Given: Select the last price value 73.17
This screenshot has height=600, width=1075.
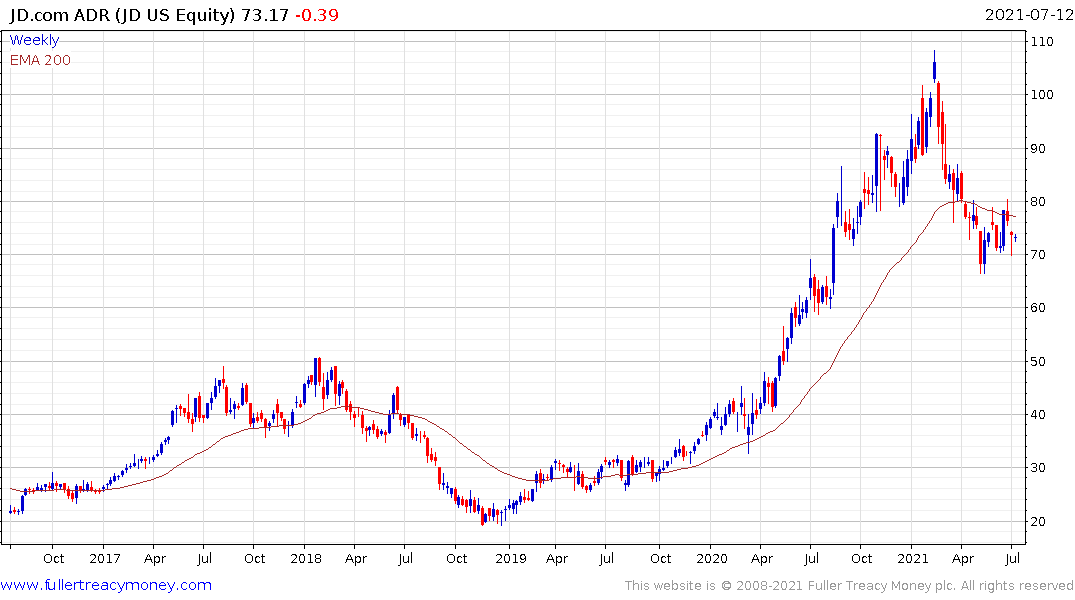Looking at the screenshot, I should pyautogui.click(x=265, y=14).
